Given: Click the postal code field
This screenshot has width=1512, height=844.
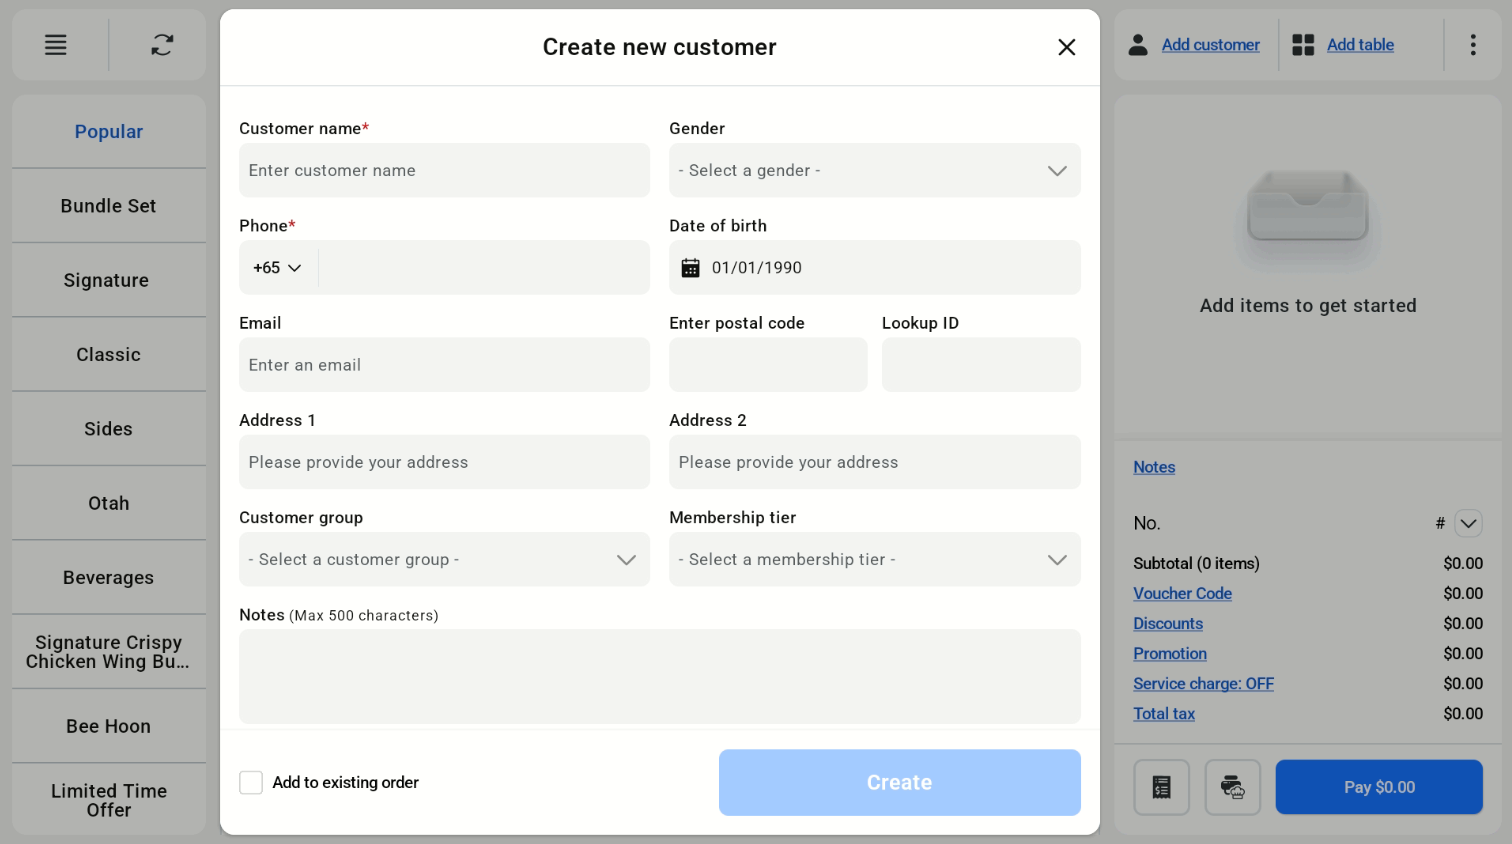Looking at the screenshot, I should pos(768,365).
